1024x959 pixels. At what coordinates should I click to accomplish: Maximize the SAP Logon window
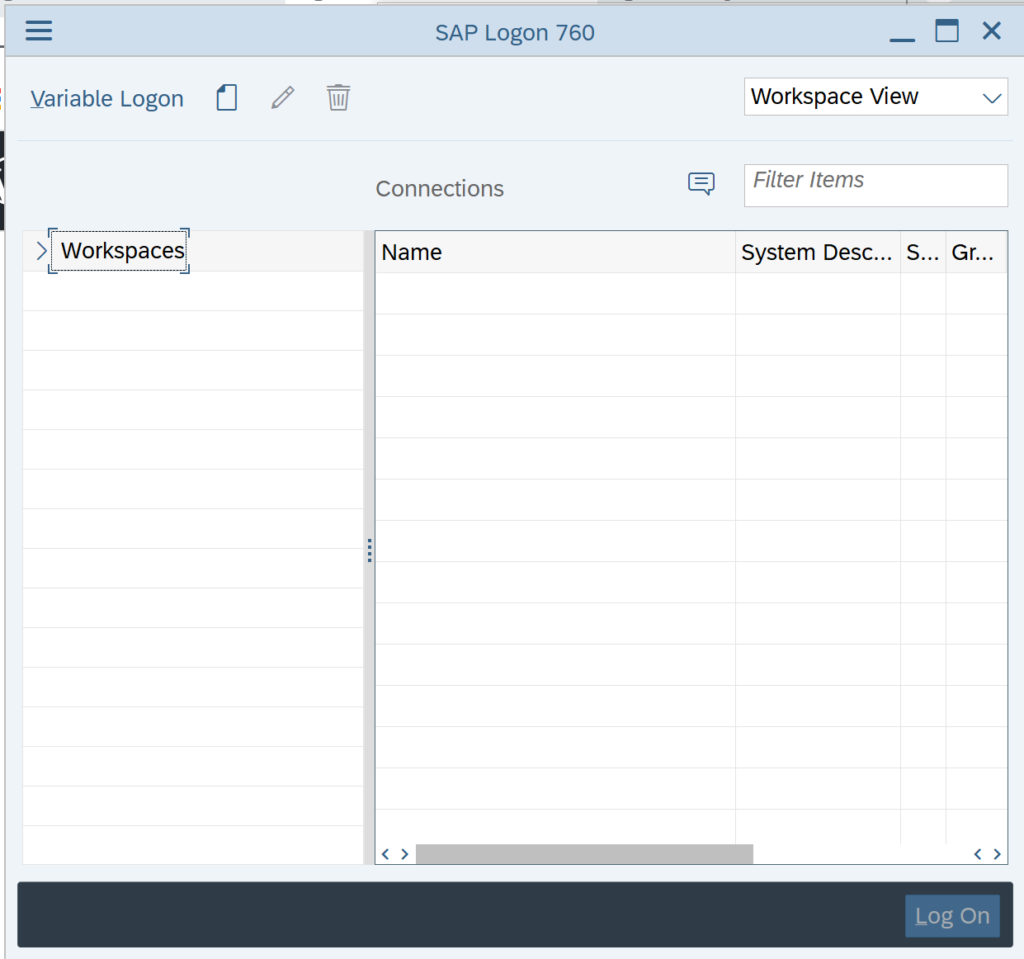pyautogui.click(x=946, y=32)
